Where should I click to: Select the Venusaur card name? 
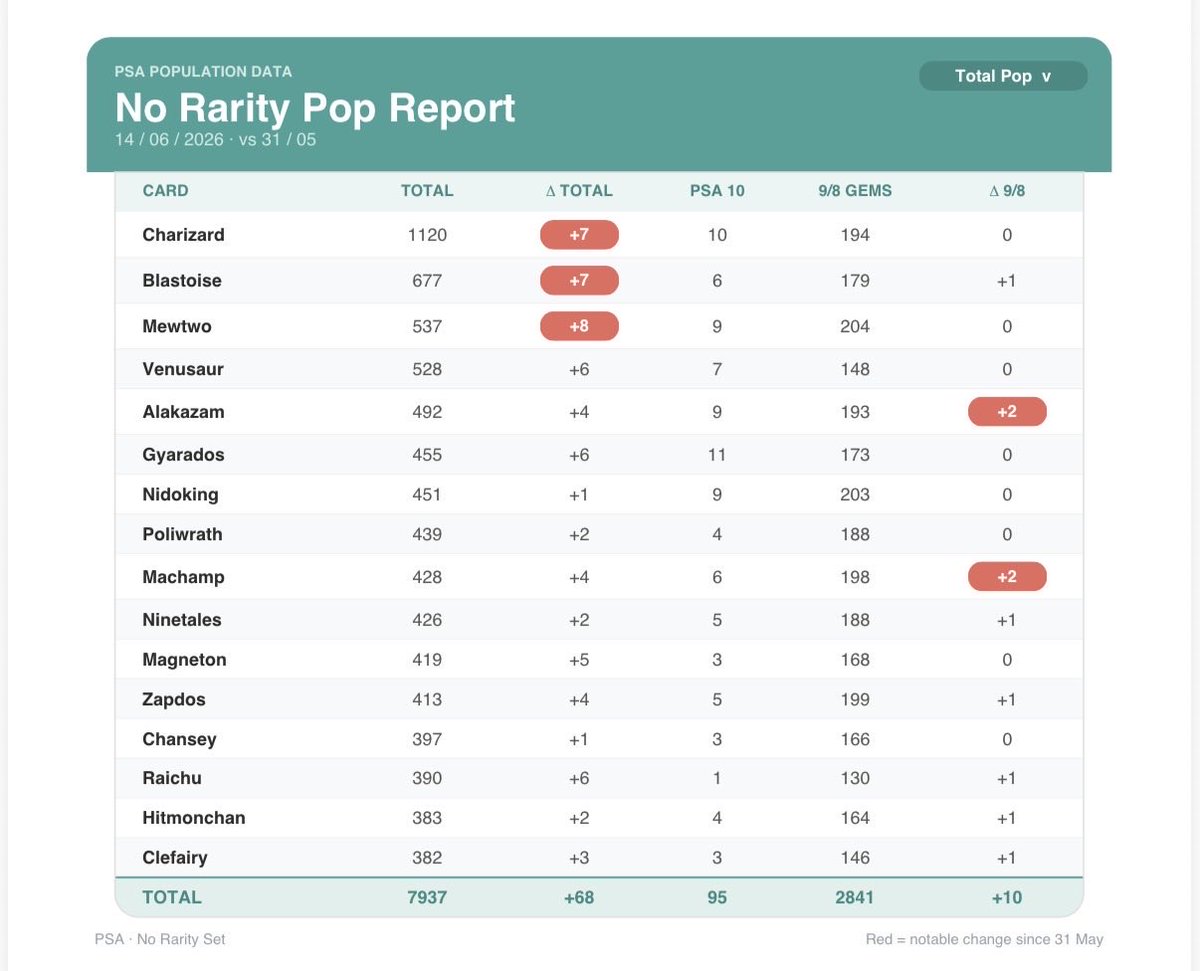point(183,369)
